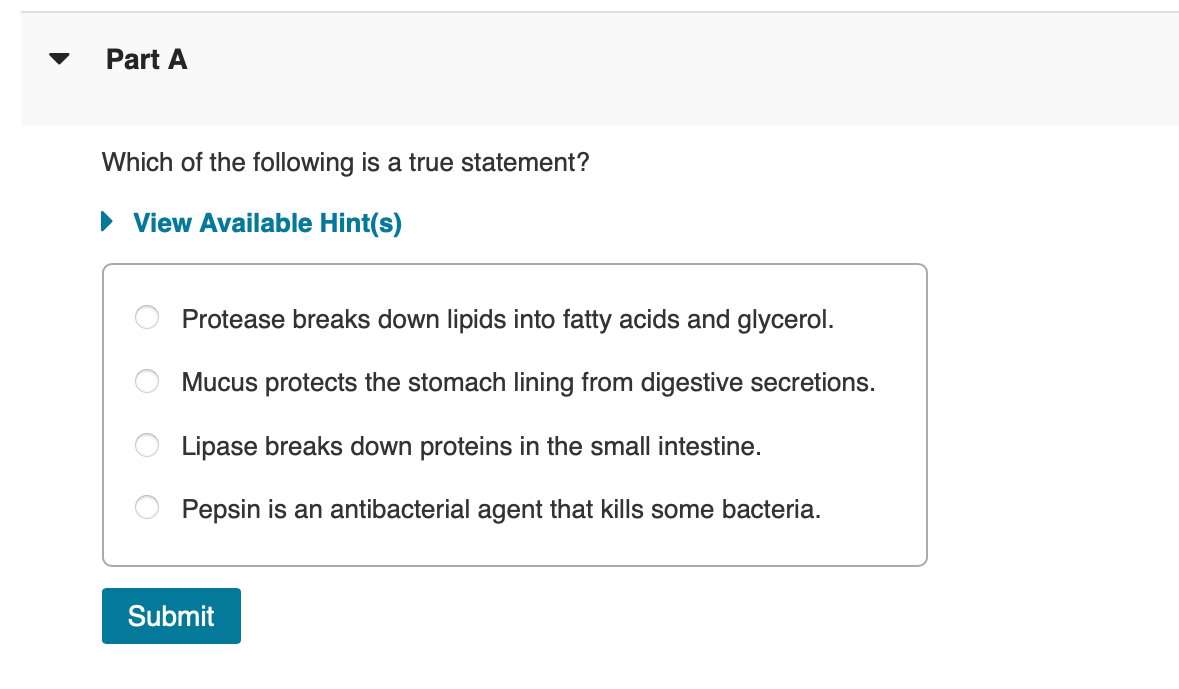Click the Submit button
Screen dimensions: 1179x689
click(171, 616)
